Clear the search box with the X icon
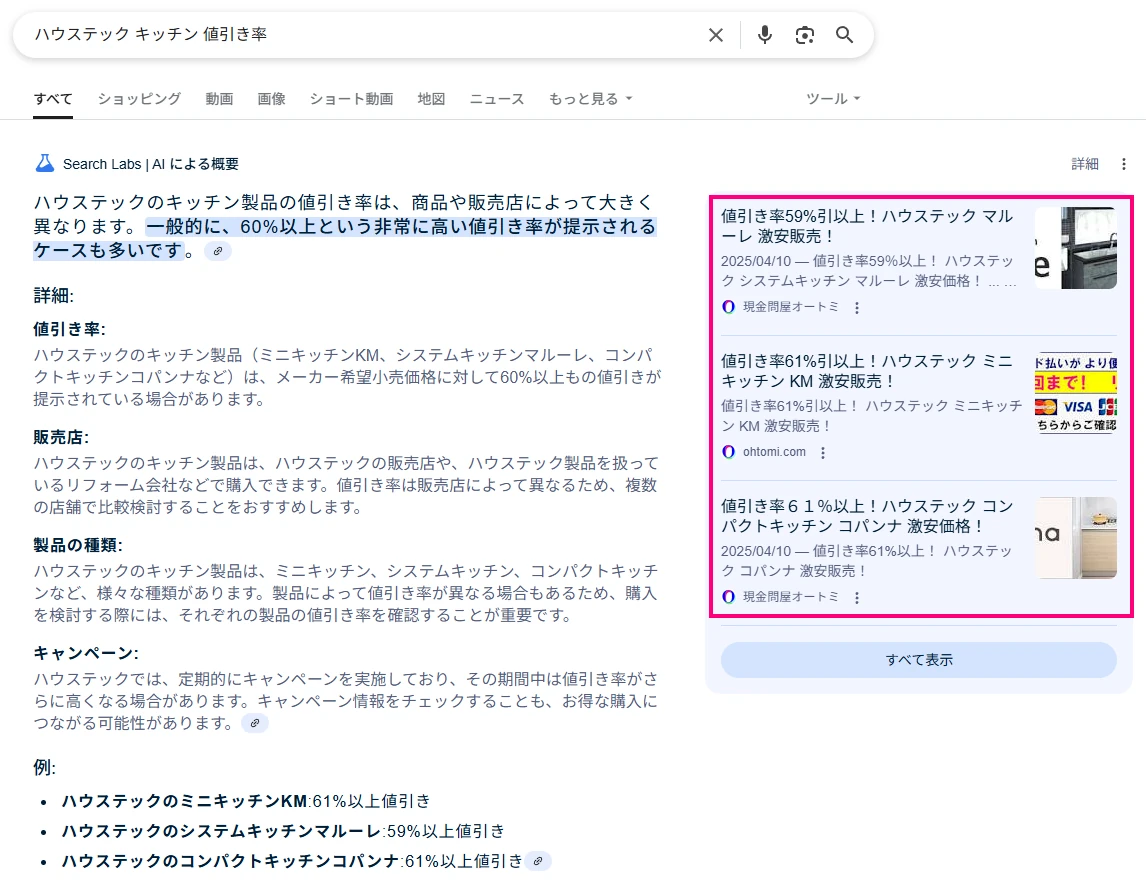This screenshot has width=1146, height=880. [716, 35]
